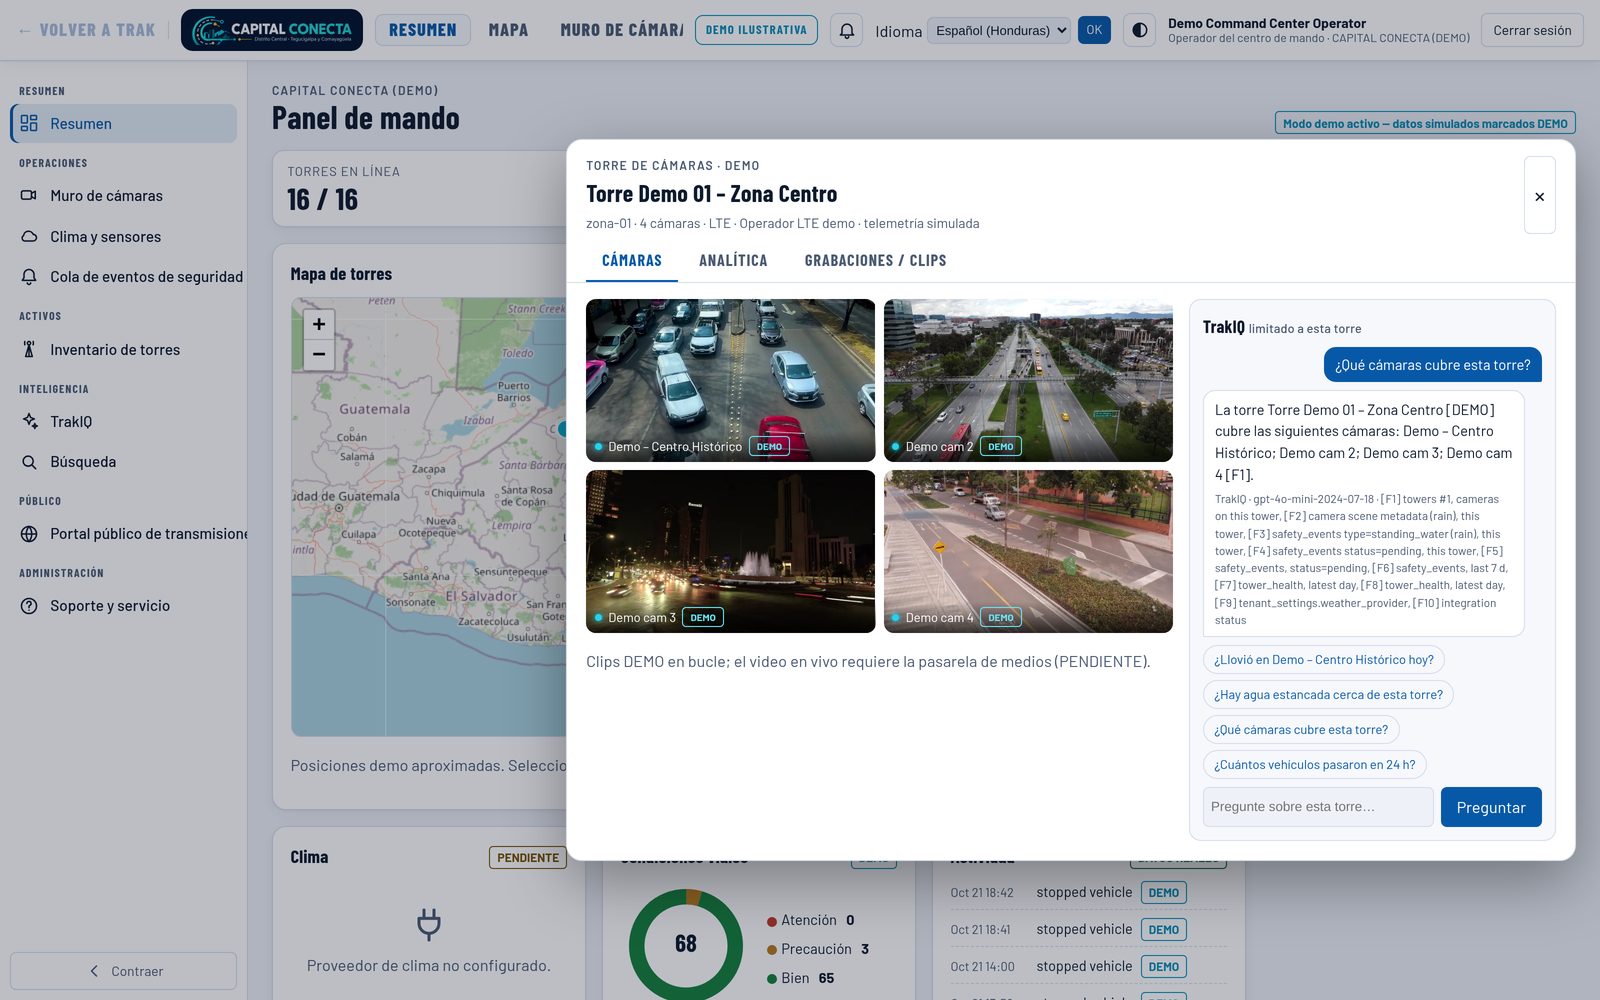Open Demo – Centro Histórico camera feed
Viewport: 1600px width, 1000px height.
(730, 380)
